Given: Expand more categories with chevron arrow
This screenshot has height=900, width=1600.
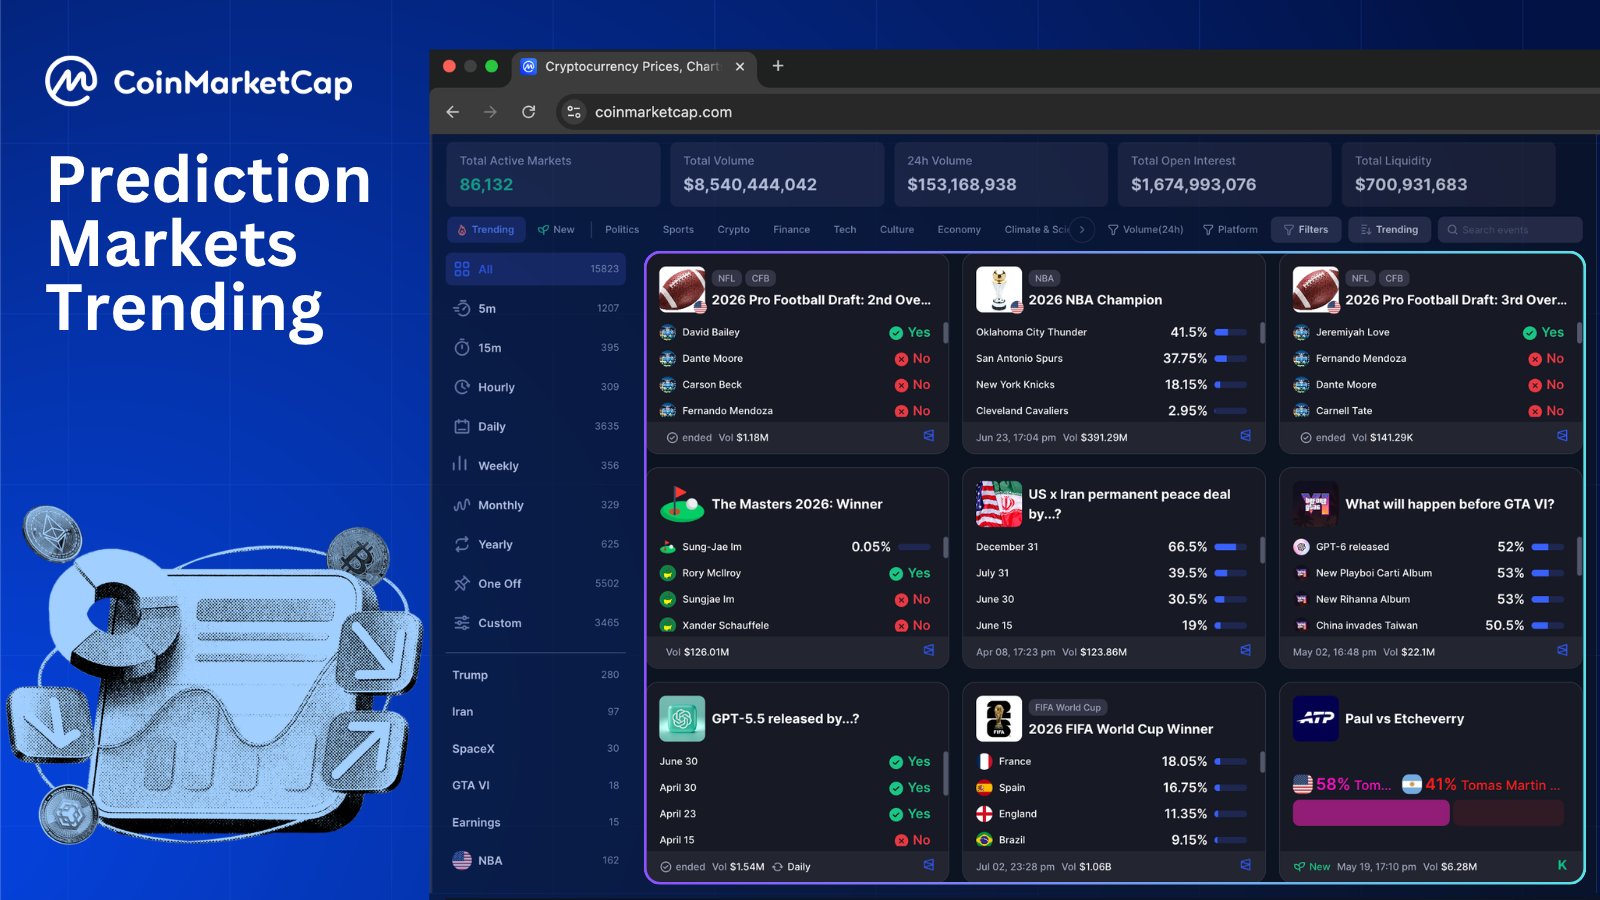Looking at the screenshot, I should [x=1082, y=230].
